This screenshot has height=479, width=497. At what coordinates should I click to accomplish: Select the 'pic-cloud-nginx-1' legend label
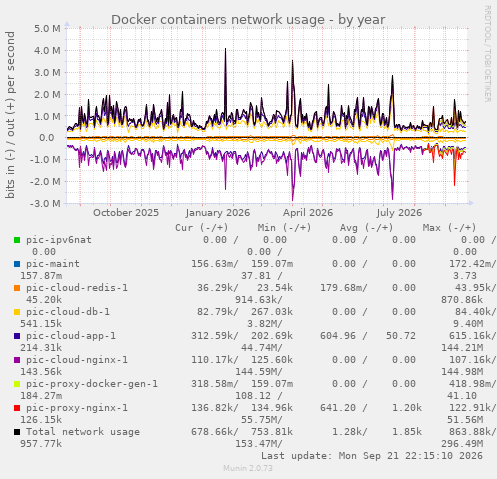(x=77, y=360)
